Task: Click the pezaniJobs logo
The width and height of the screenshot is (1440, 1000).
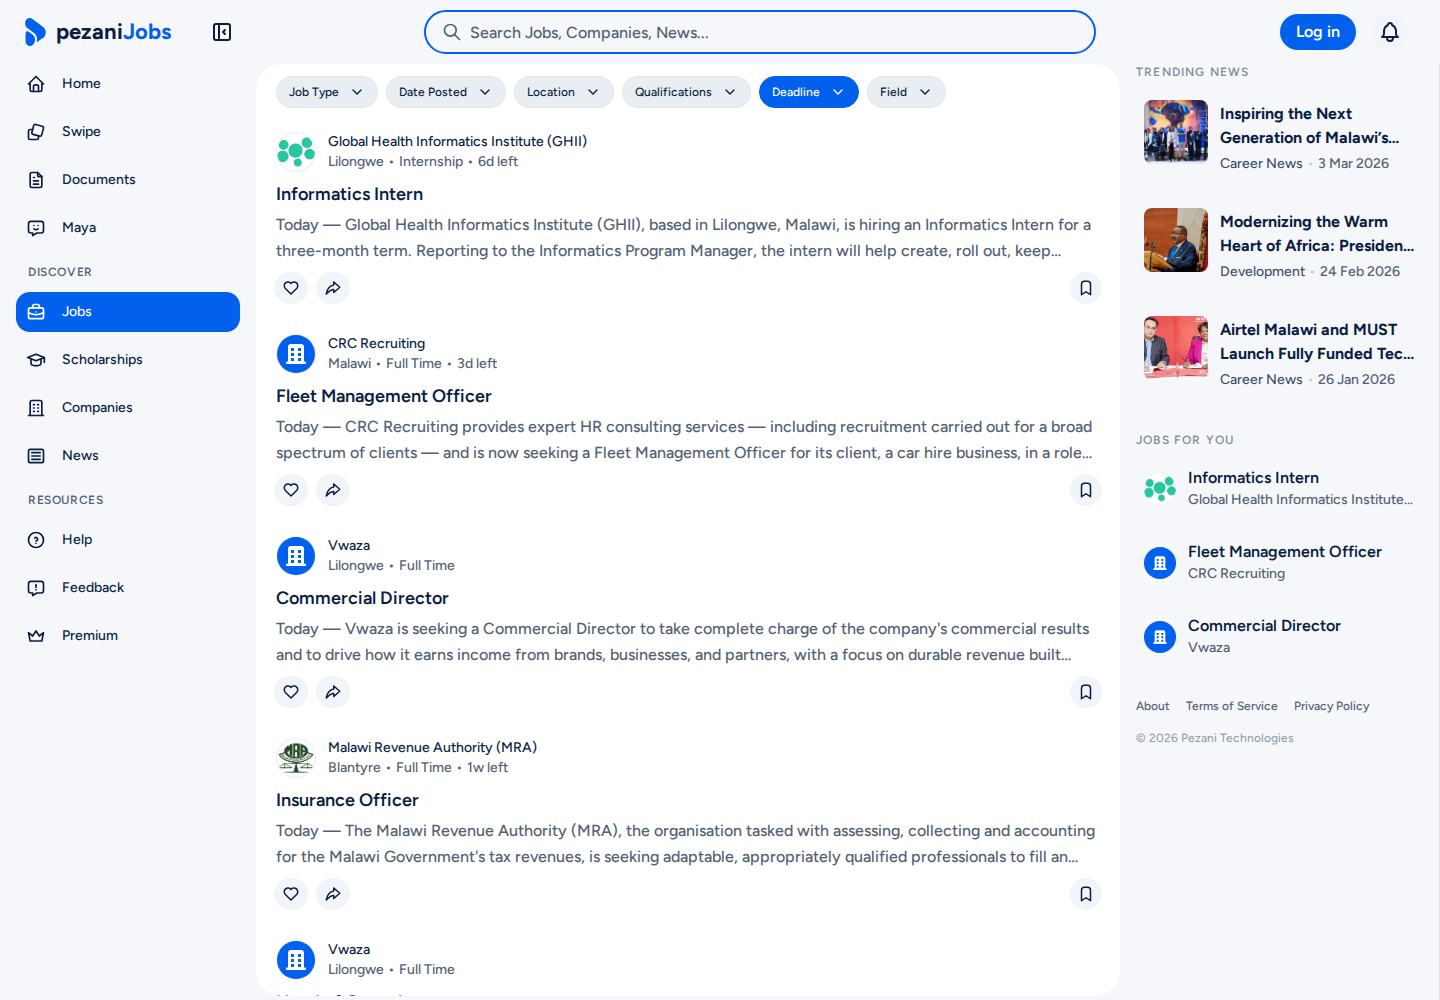Action: (98, 32)
